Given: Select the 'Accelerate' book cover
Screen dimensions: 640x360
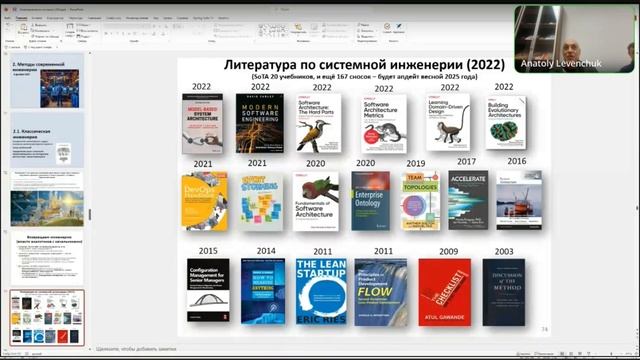Looking at the screenshot, I should (x=468, y=200).
